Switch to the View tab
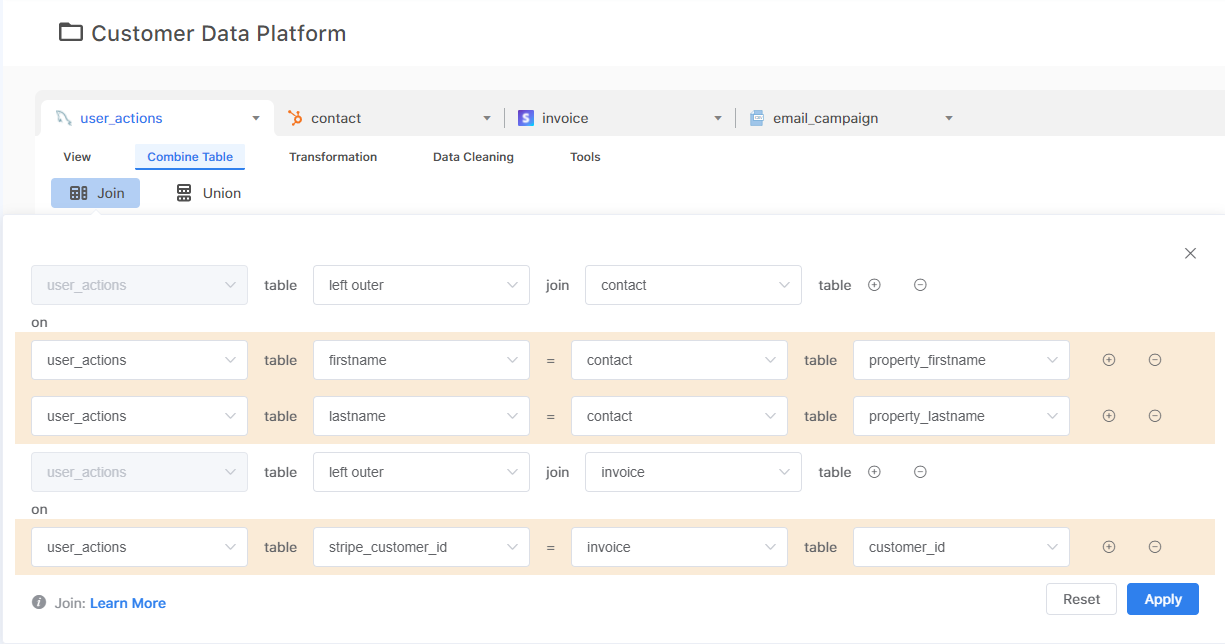 coord(77,157)
